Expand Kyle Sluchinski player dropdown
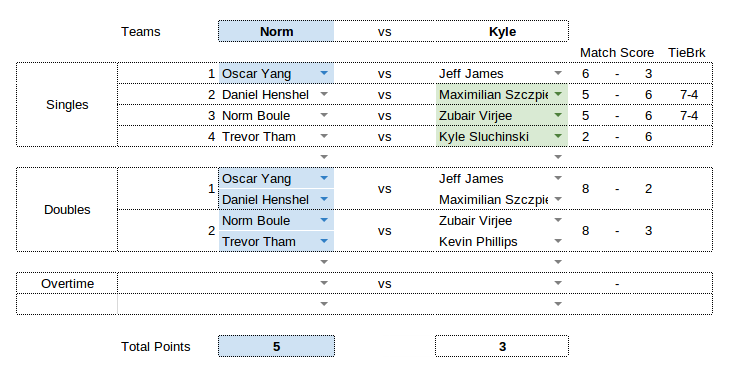This screenshot has height=382, width=731. click(x=558, y=136)
